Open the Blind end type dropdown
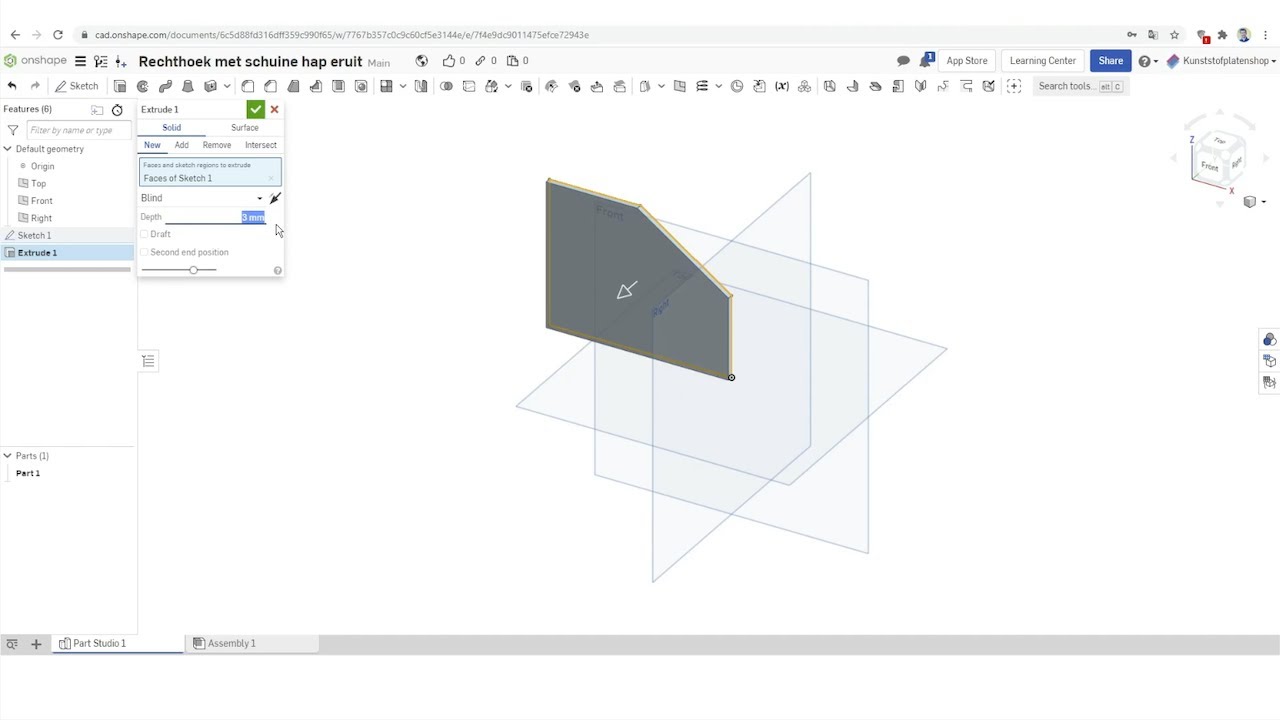Viewport: 1280px width, 720px height. [202, 198]
